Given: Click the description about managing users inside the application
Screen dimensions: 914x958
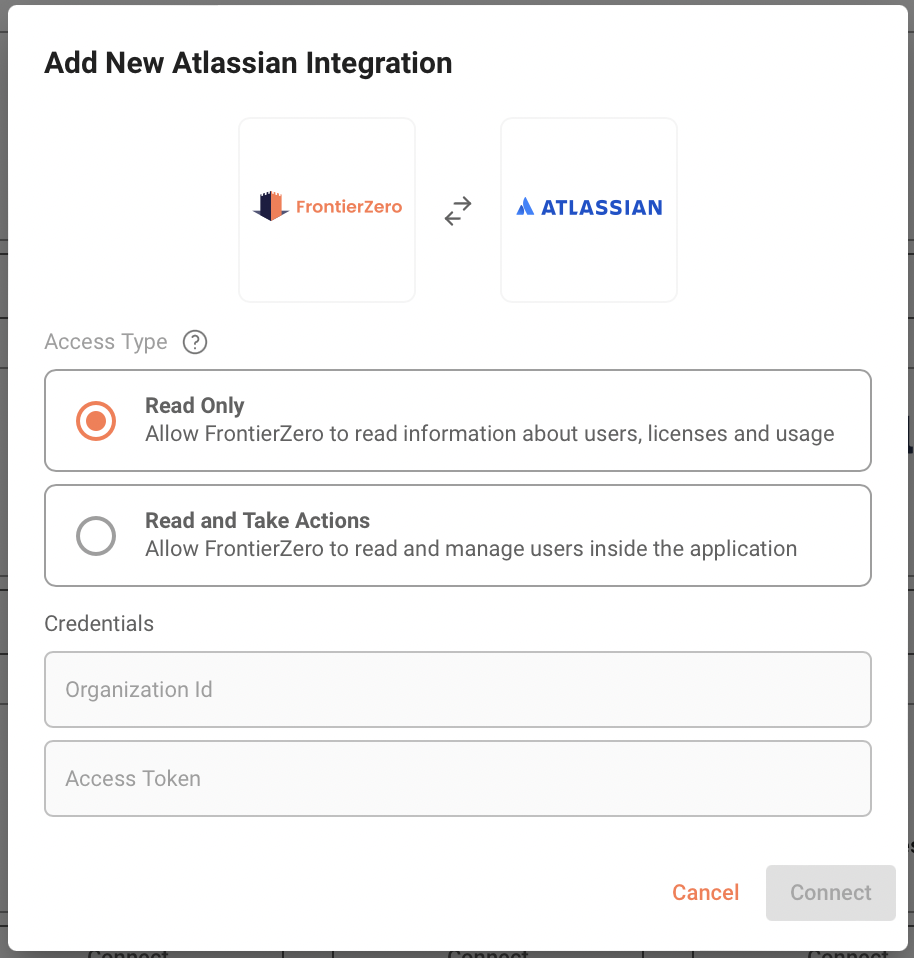Looking at the screenshot, I should 470,549.
